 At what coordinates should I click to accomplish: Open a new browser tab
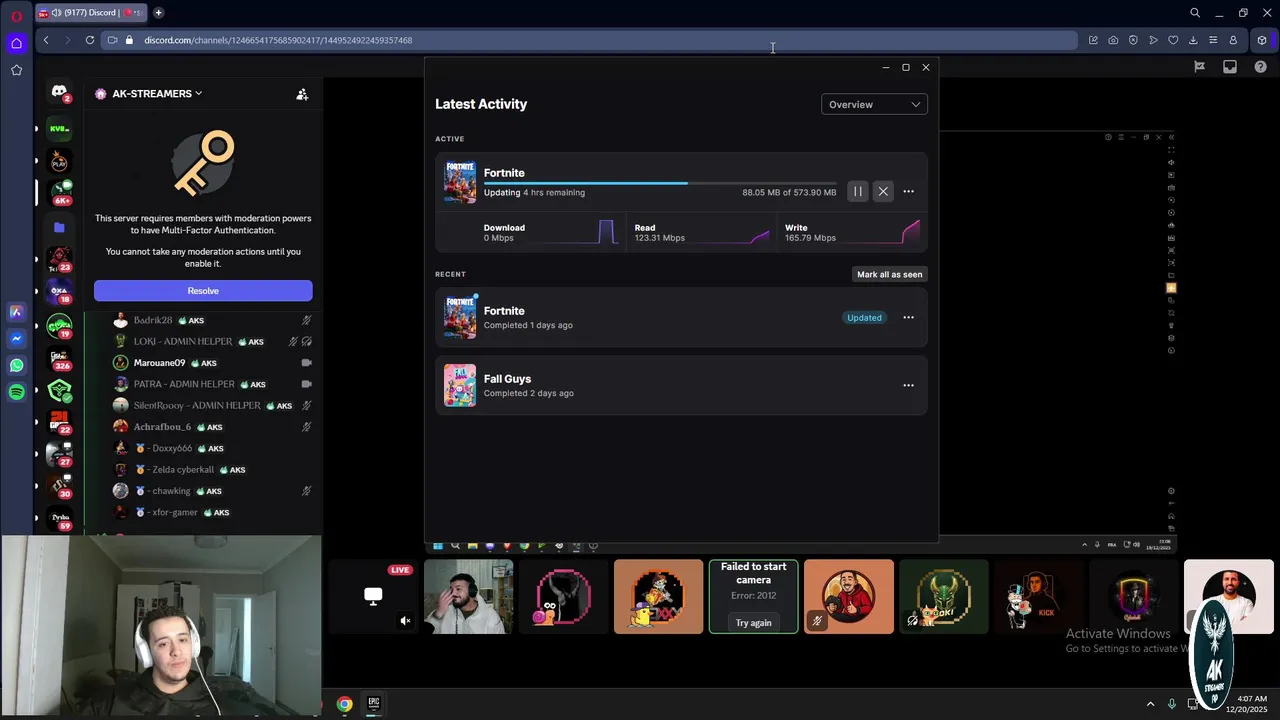pyautogui.click(x=158, y=13)
